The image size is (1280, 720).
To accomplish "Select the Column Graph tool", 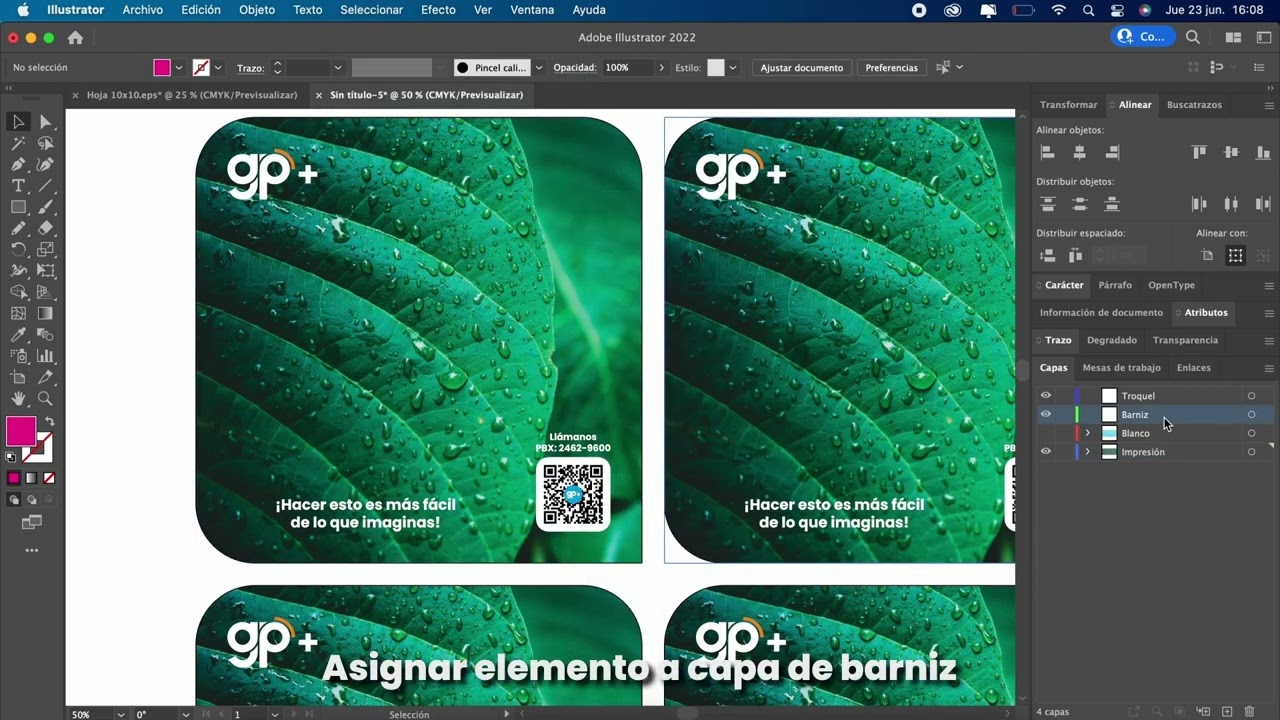I will (45, 356).
